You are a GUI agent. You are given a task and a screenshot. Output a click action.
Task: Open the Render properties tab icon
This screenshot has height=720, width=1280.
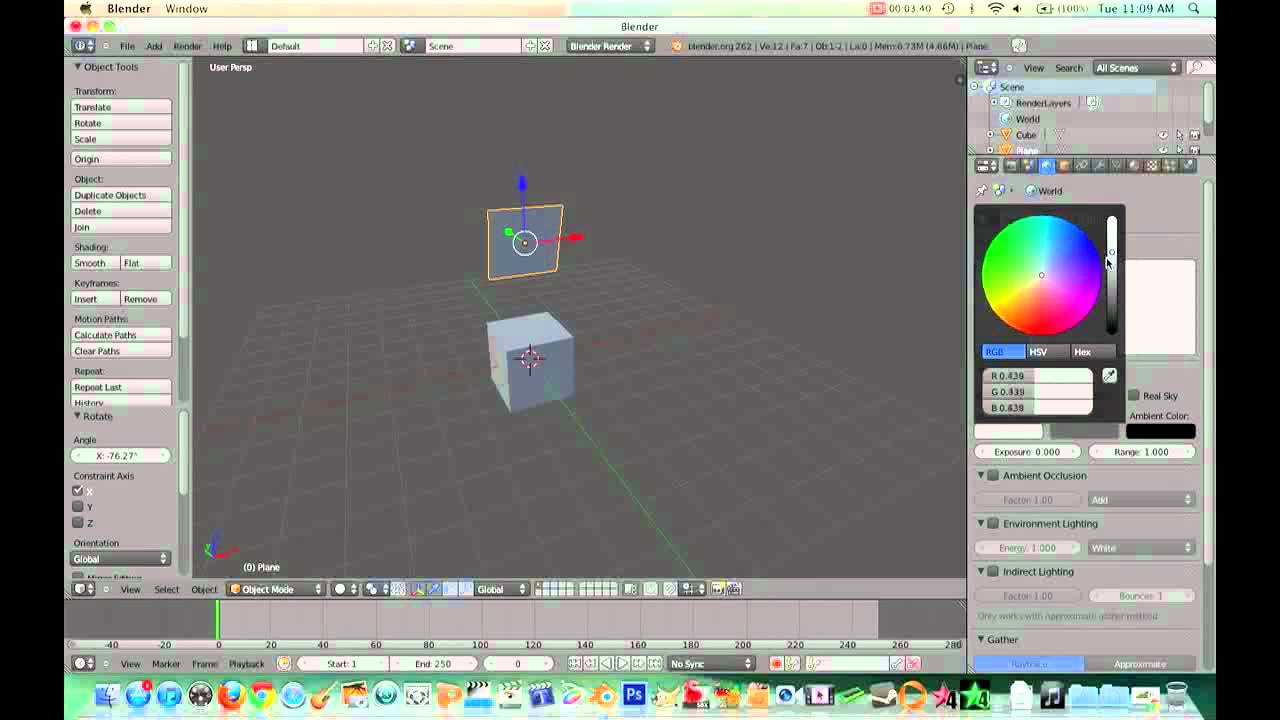coord(1011,166)
